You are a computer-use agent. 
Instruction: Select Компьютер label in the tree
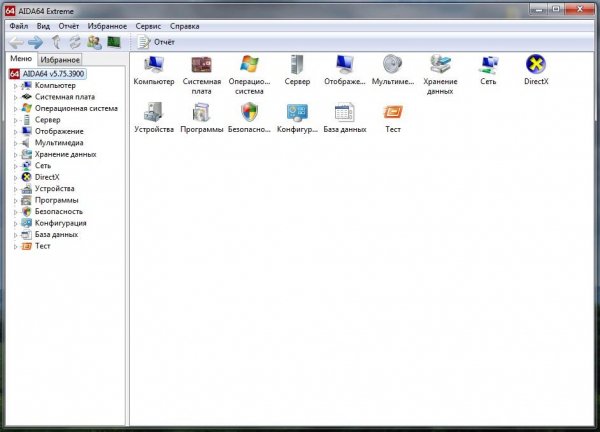(55, 85)
